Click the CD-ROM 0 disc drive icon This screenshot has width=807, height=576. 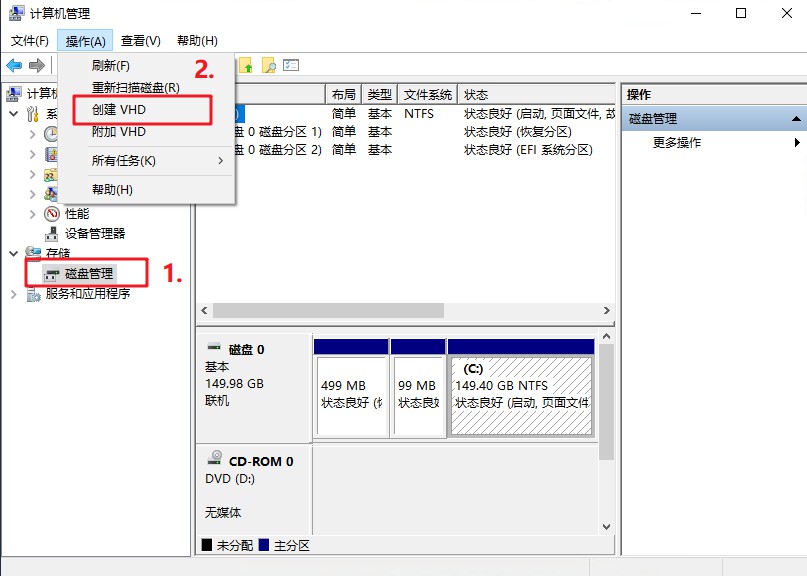click(x=215, y=458)
